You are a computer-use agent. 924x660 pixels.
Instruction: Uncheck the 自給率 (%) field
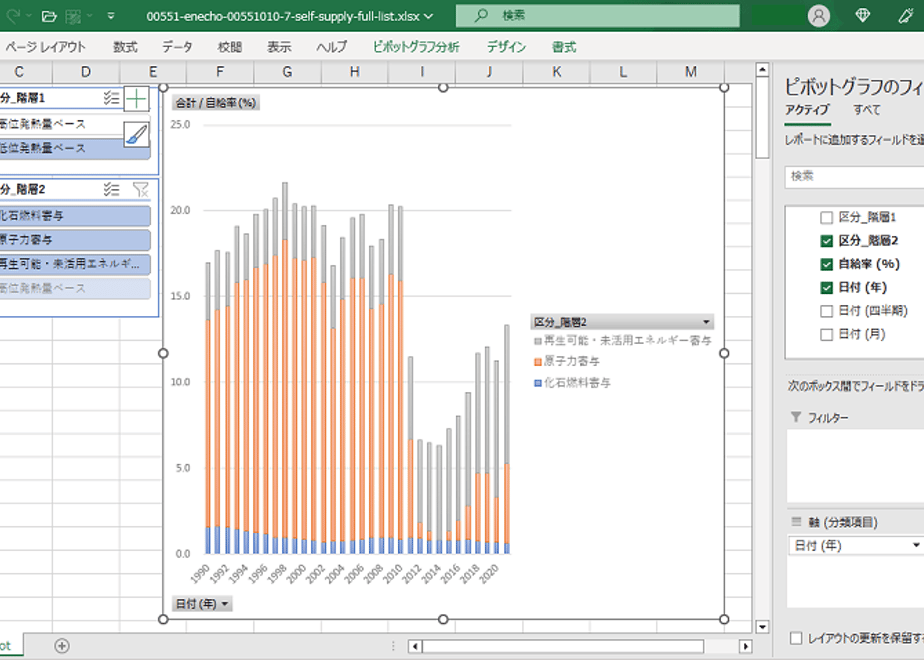pos(827,264)
